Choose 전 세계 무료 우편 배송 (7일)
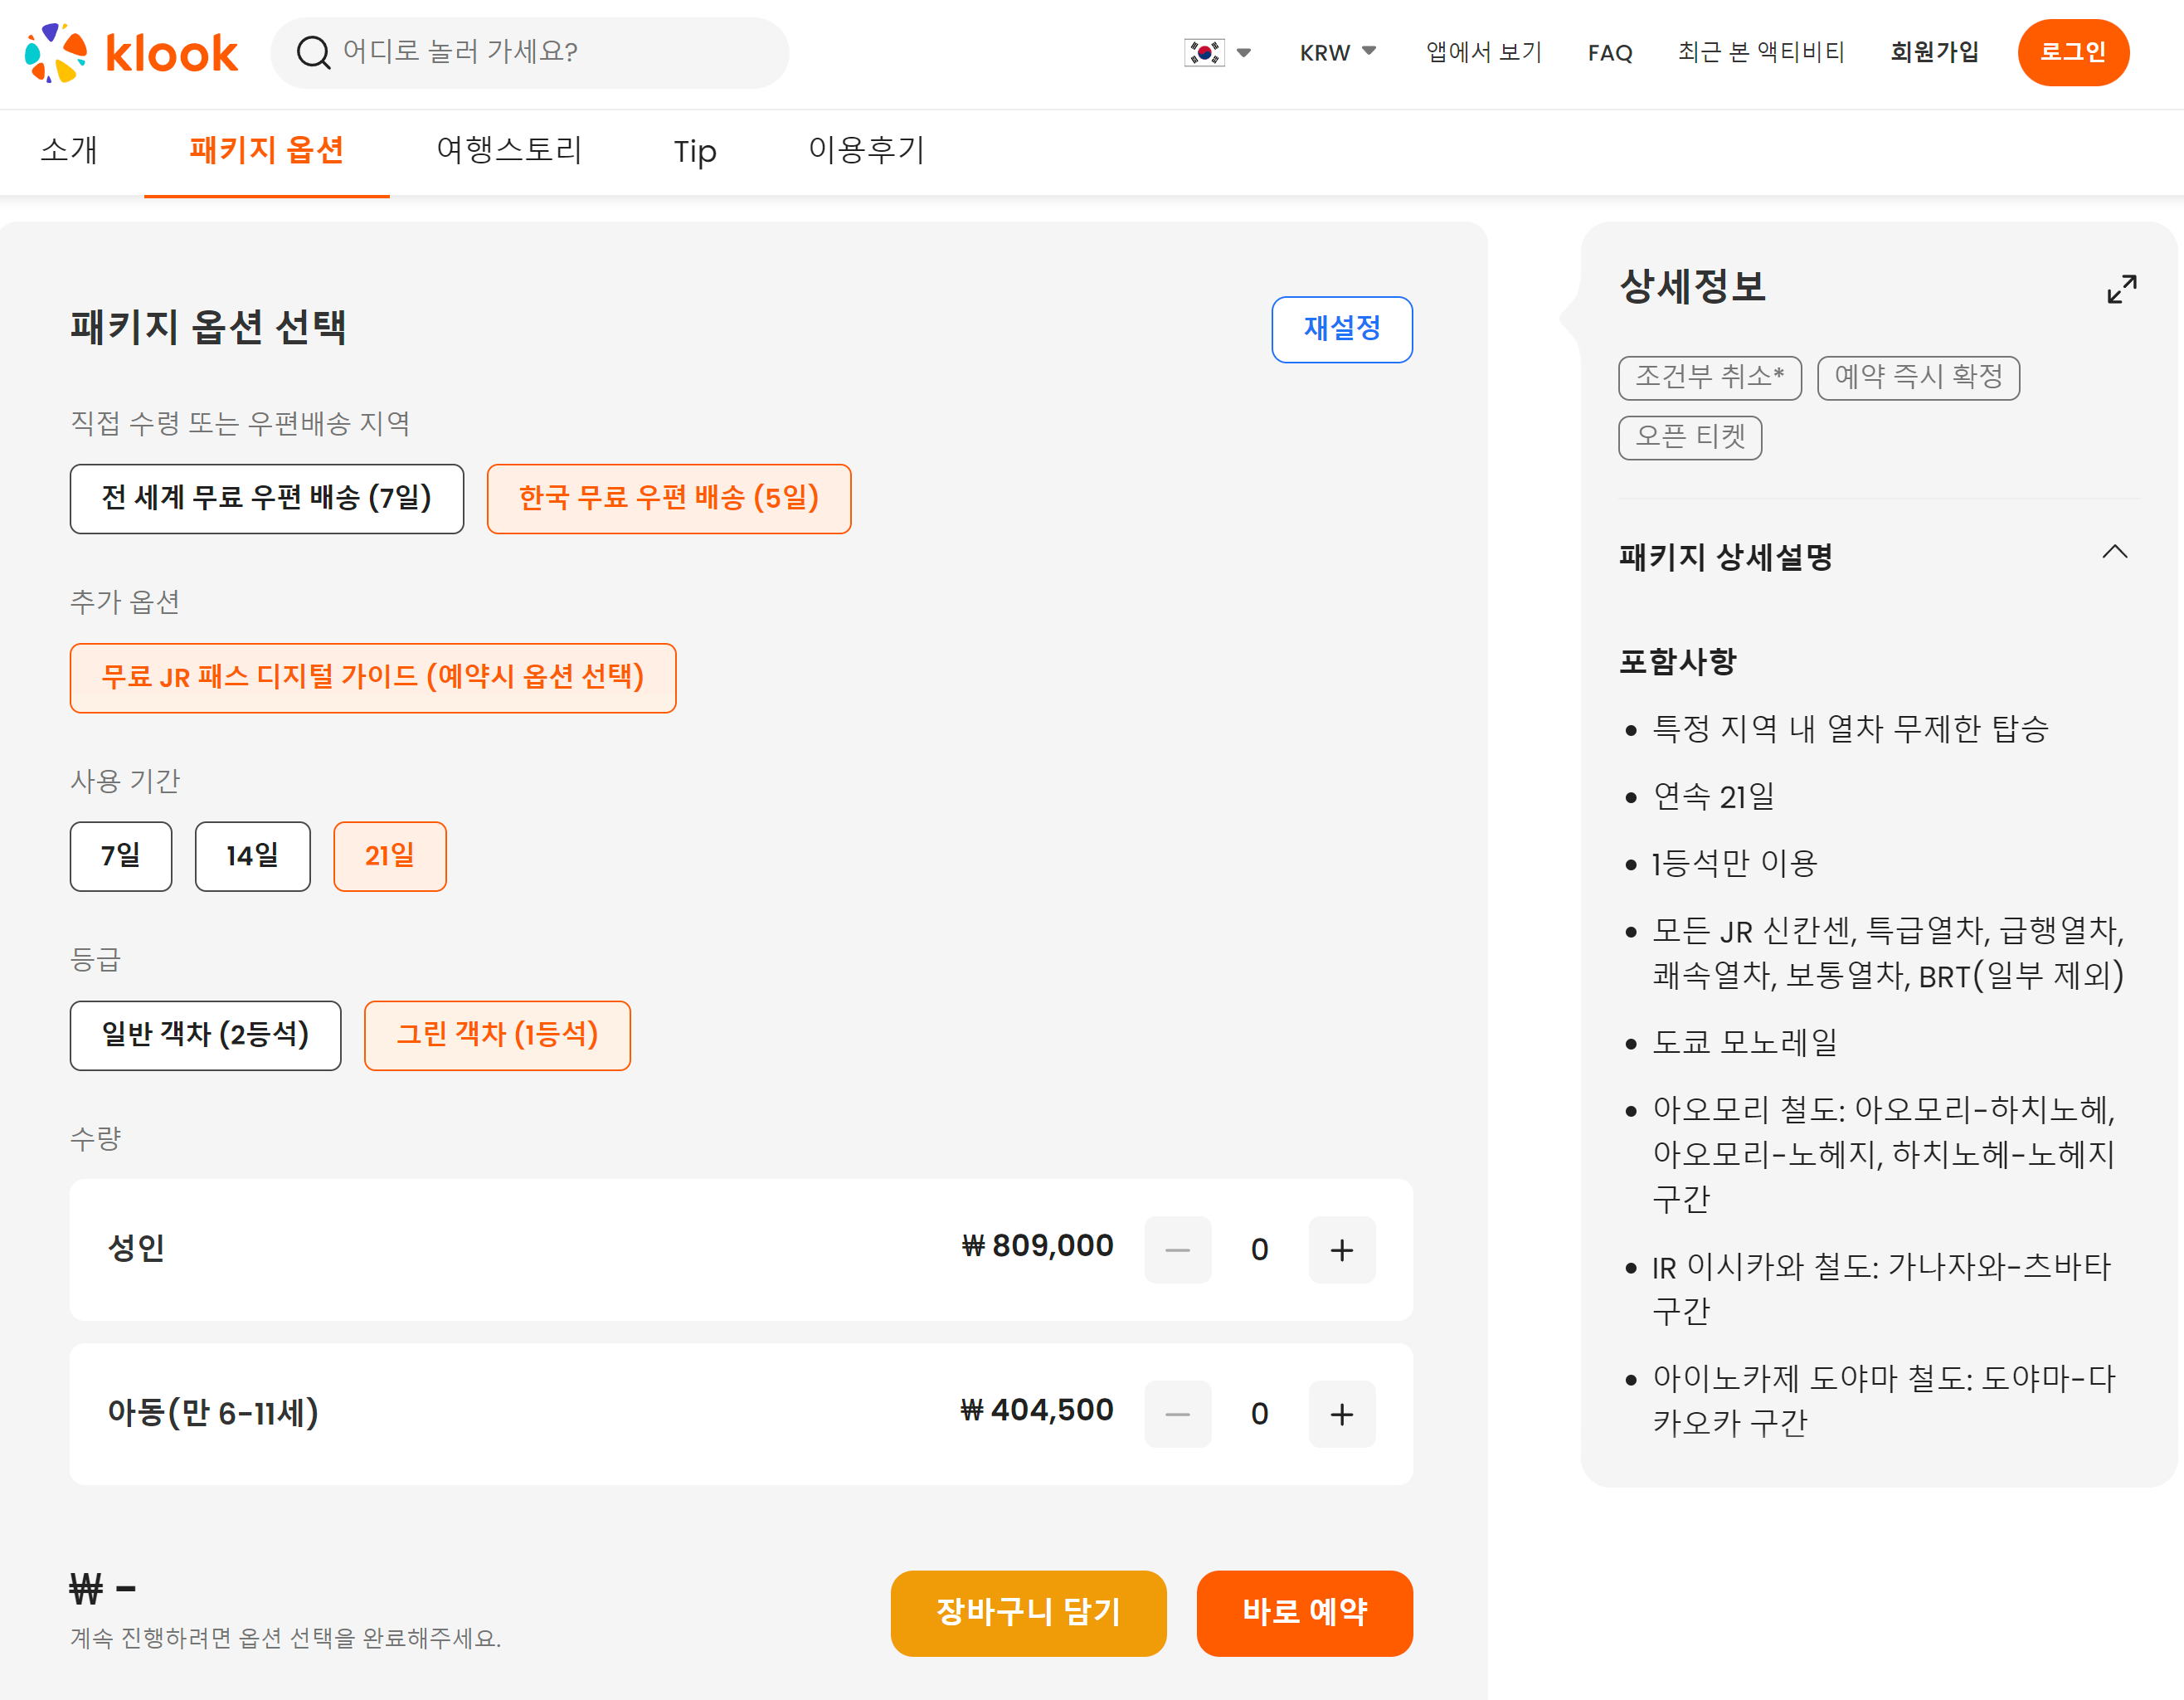 click(266, 498)
